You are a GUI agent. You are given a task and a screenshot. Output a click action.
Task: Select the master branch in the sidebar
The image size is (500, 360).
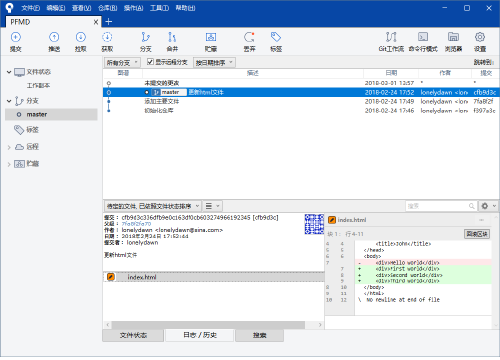[51, 114]
